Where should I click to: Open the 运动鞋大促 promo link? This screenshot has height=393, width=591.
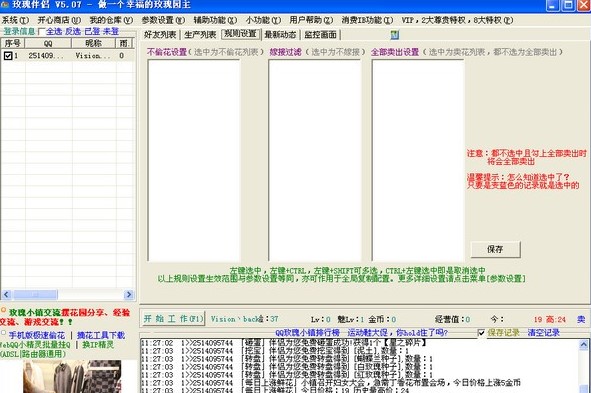[398, 333]
